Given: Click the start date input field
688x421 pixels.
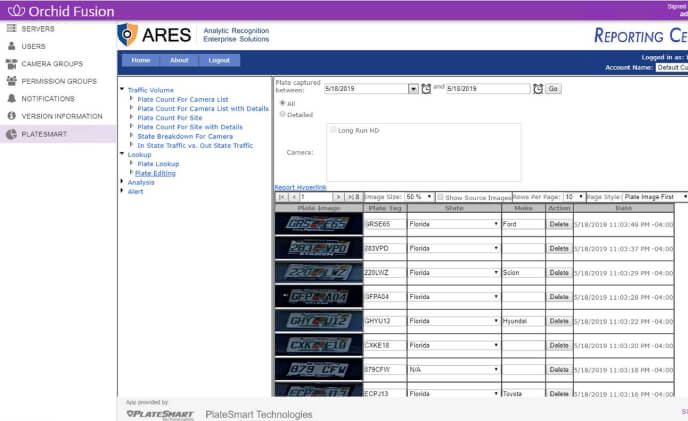Looking at the screenshot, I should coord(366,89).
